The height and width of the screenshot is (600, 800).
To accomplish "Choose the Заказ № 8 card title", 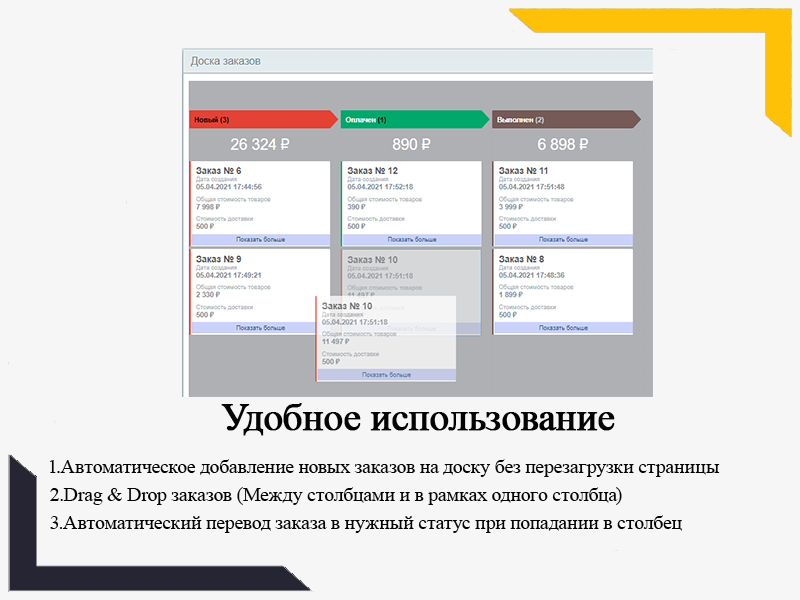I will 521,259.
